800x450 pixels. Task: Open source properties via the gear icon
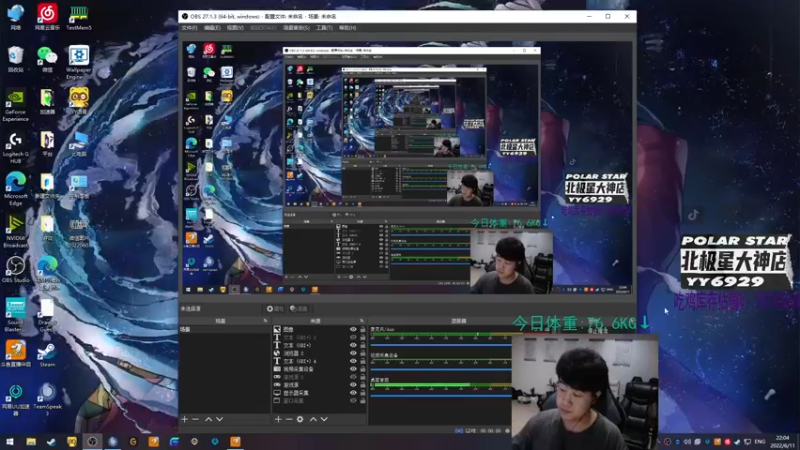(x=300, y=419)
